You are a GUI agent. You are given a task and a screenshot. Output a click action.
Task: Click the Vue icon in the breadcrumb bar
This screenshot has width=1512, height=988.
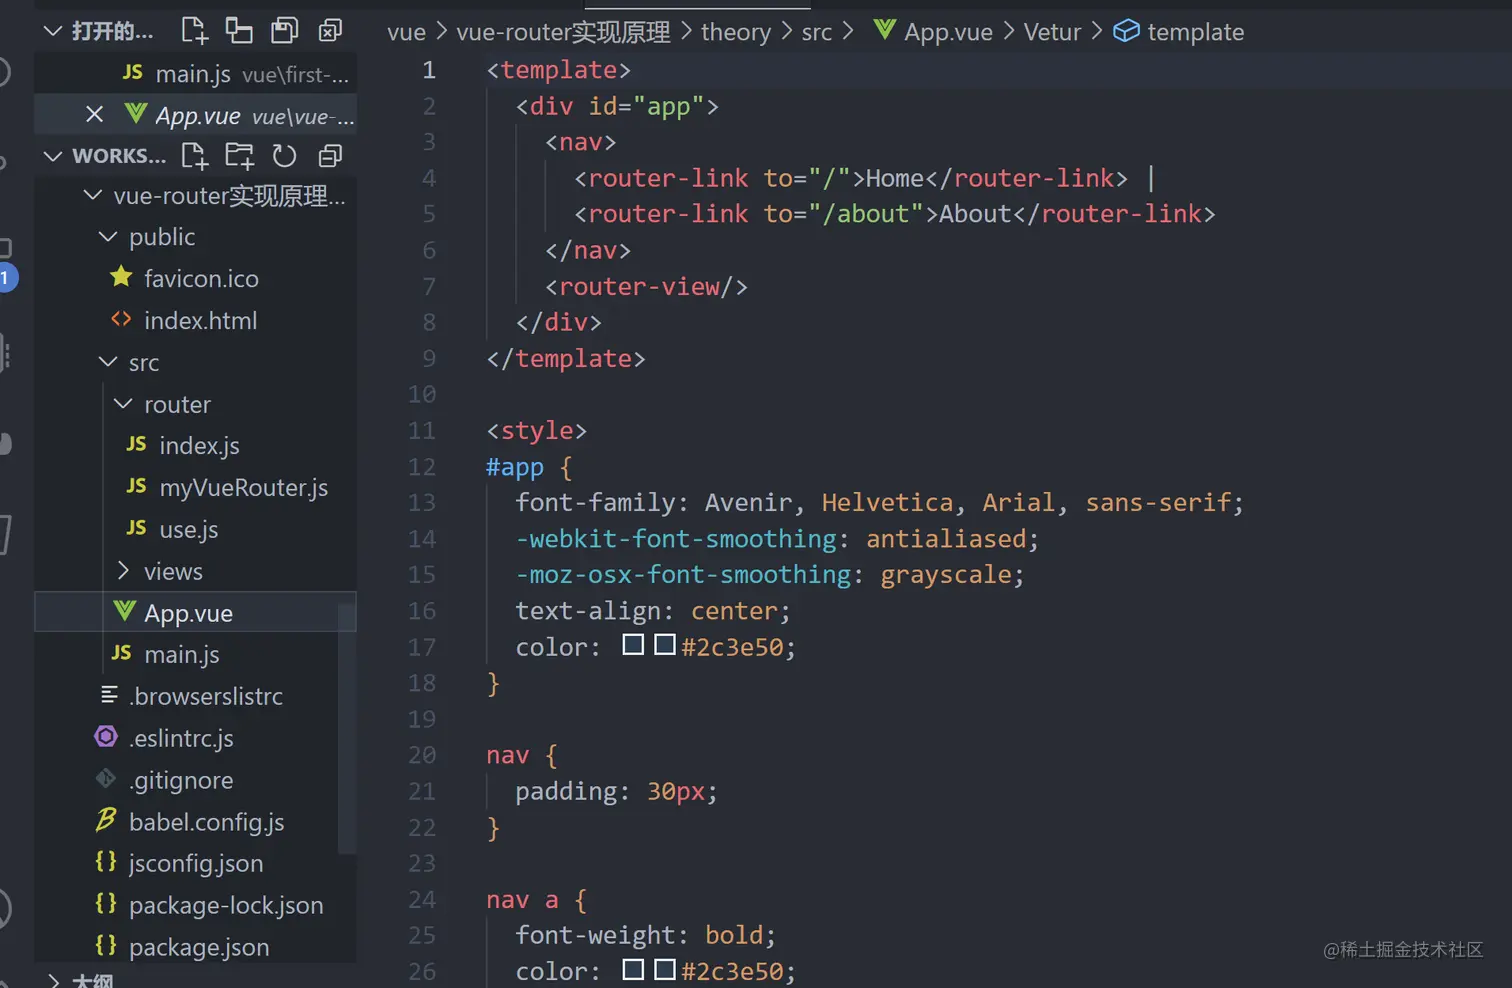[x=885, y=30]
